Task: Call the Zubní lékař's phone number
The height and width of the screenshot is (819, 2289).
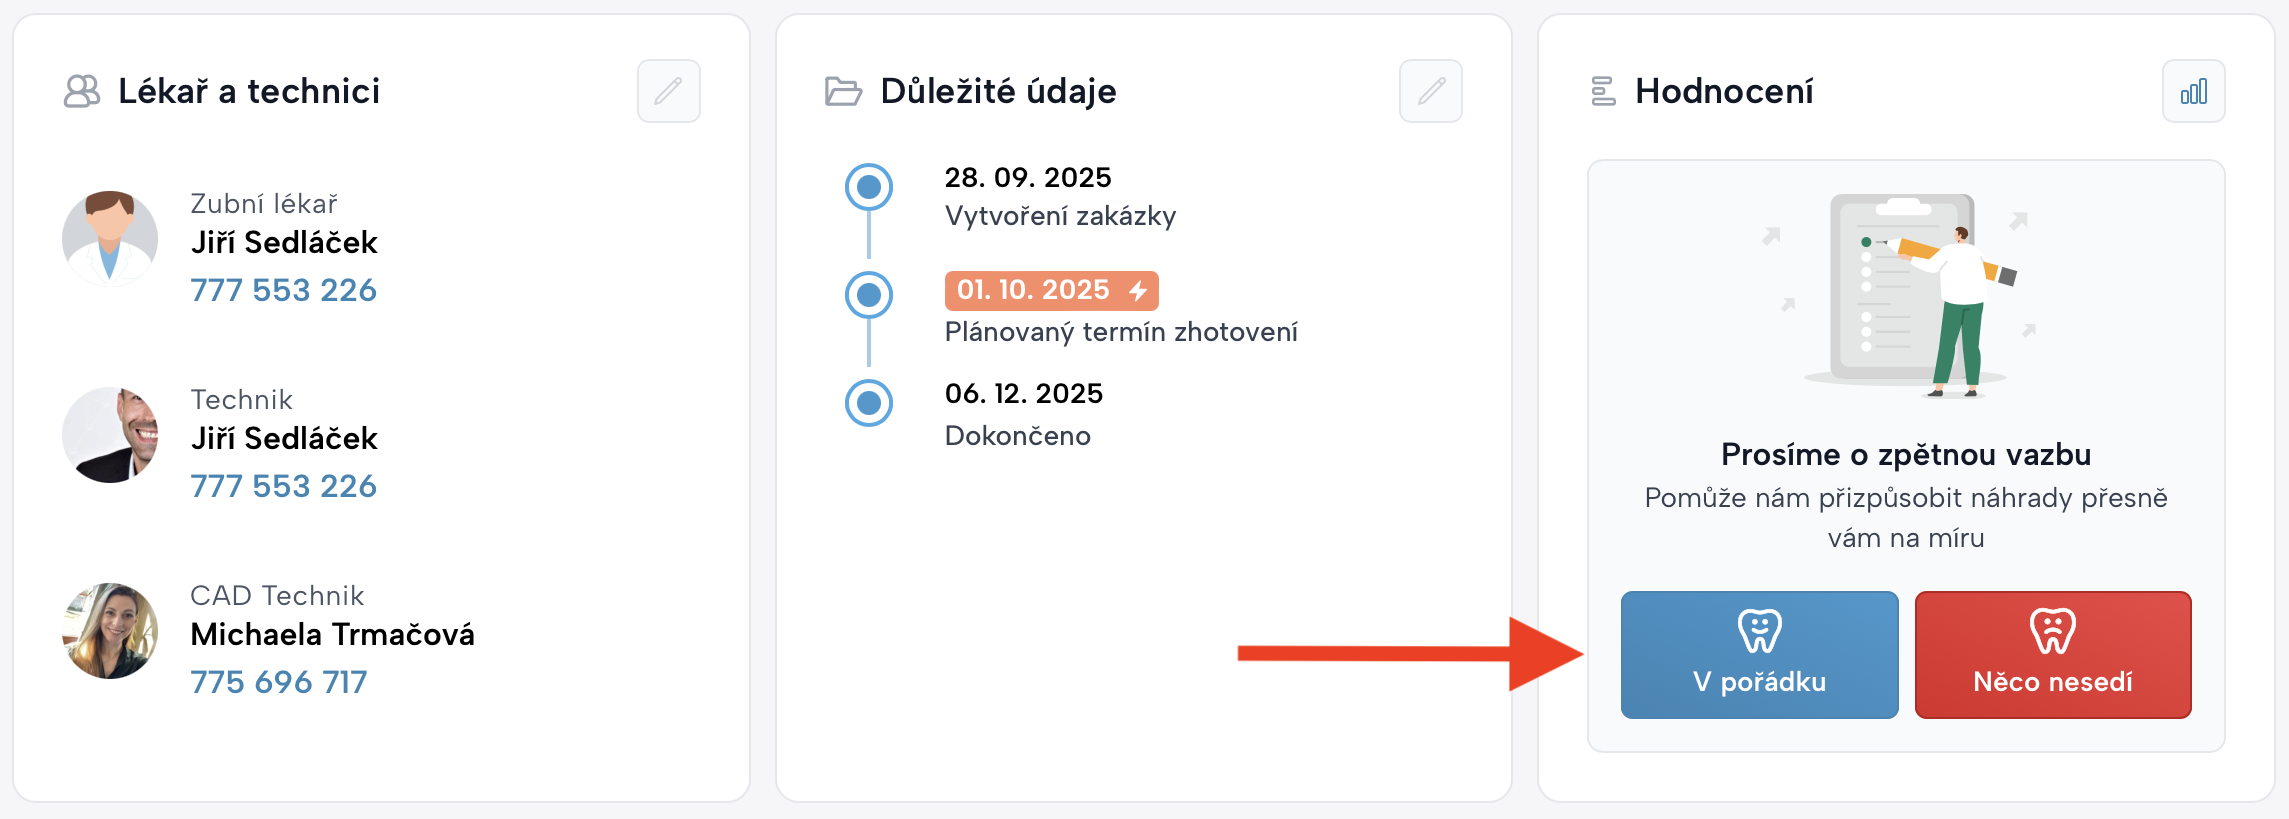Action: 283,290
